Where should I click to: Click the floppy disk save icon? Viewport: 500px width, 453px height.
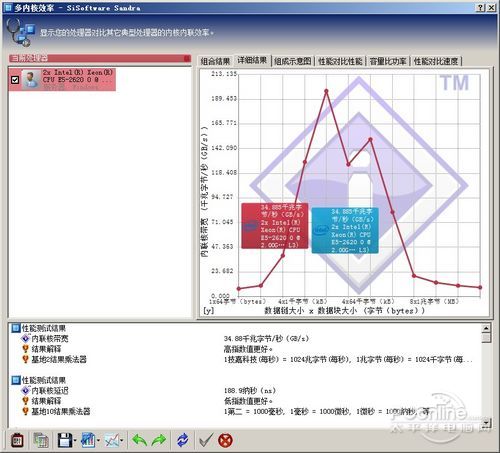pyautogui.click(x=65, y=440)
